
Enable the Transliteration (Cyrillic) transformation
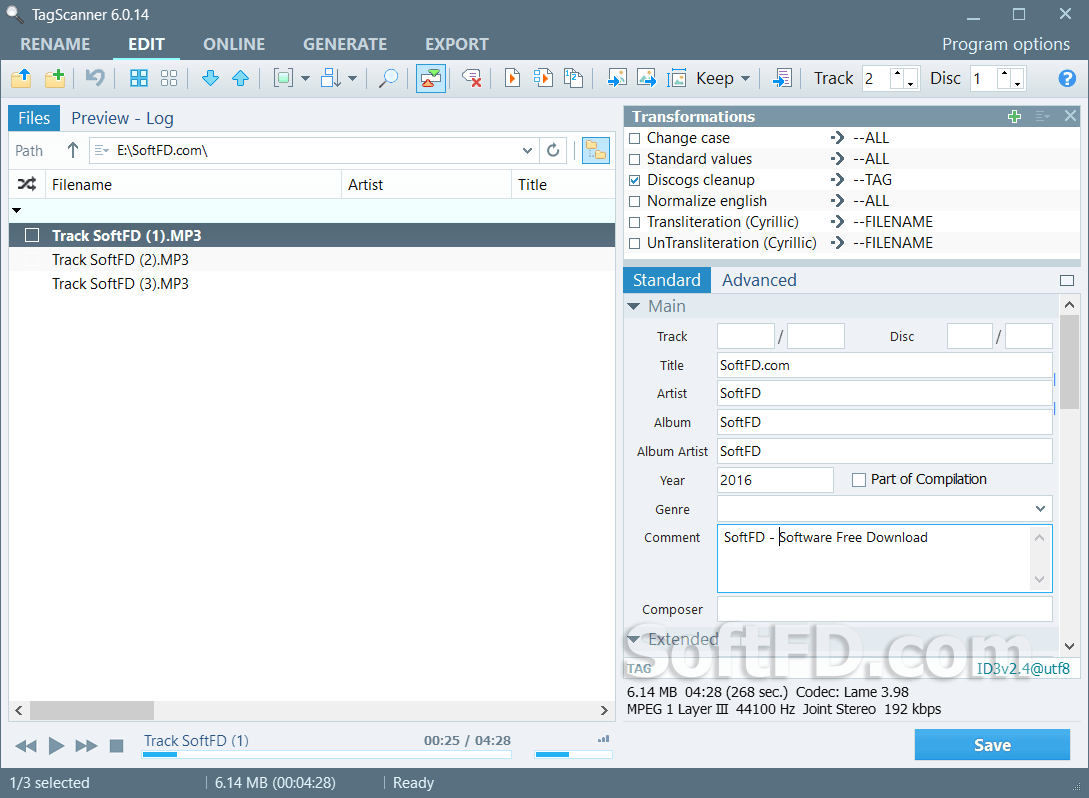pyautogui.click(x=634, y=222)
